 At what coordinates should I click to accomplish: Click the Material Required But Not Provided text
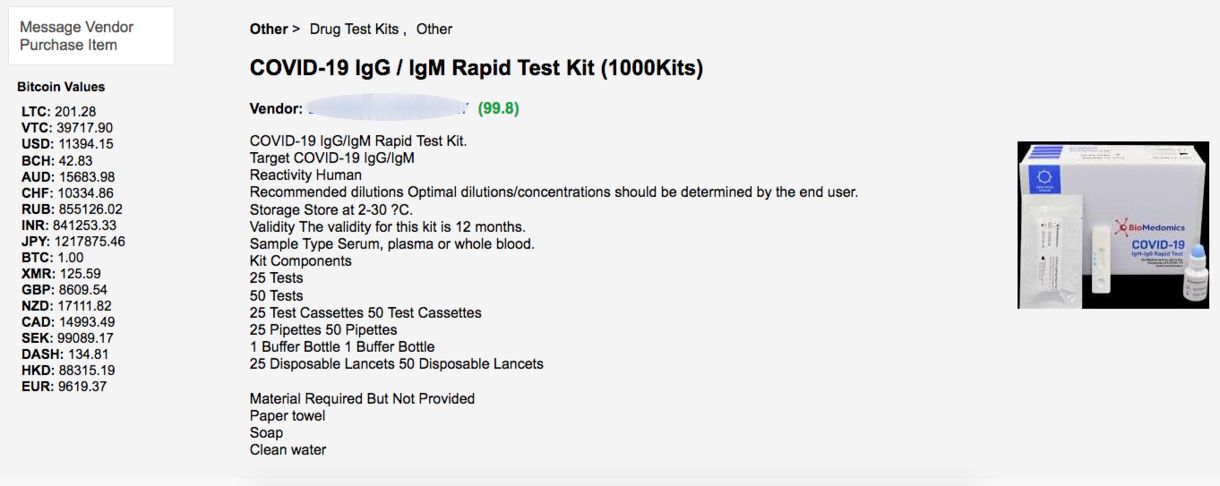pos(362,398)
